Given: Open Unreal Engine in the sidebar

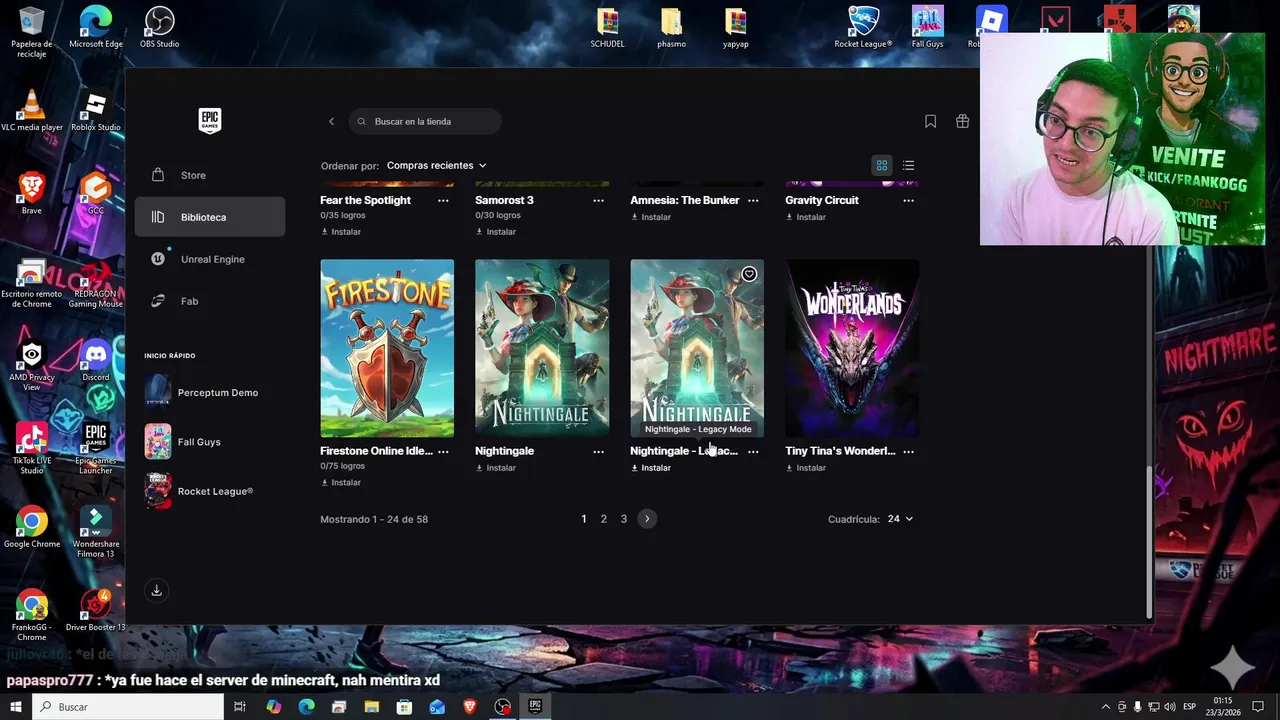Looking at the screenshot, I should click(x=210, y=259).
